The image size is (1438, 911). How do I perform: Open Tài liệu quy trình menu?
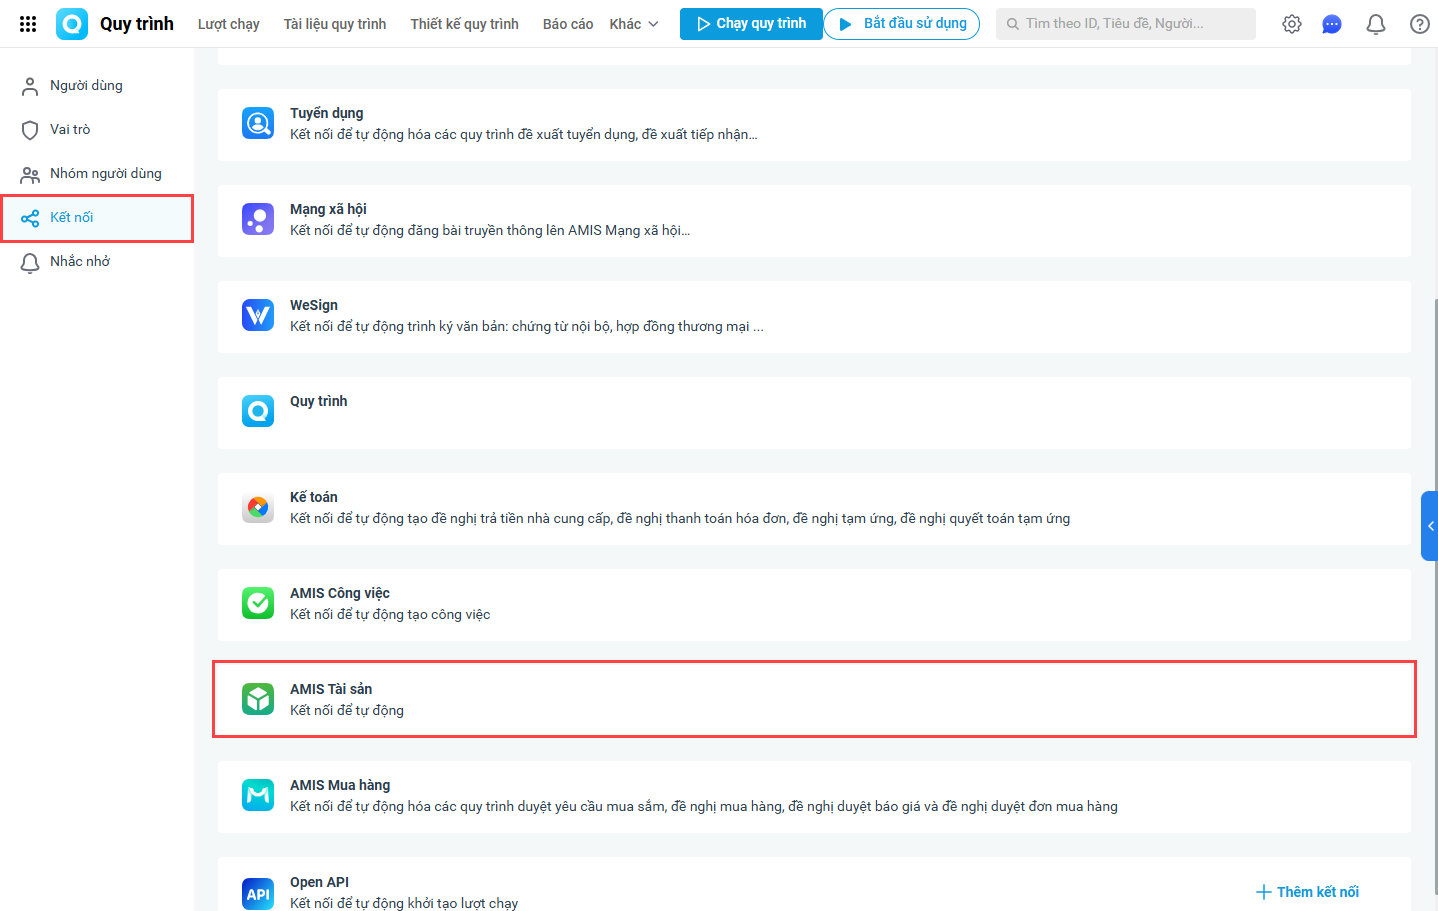pos(335,24)
